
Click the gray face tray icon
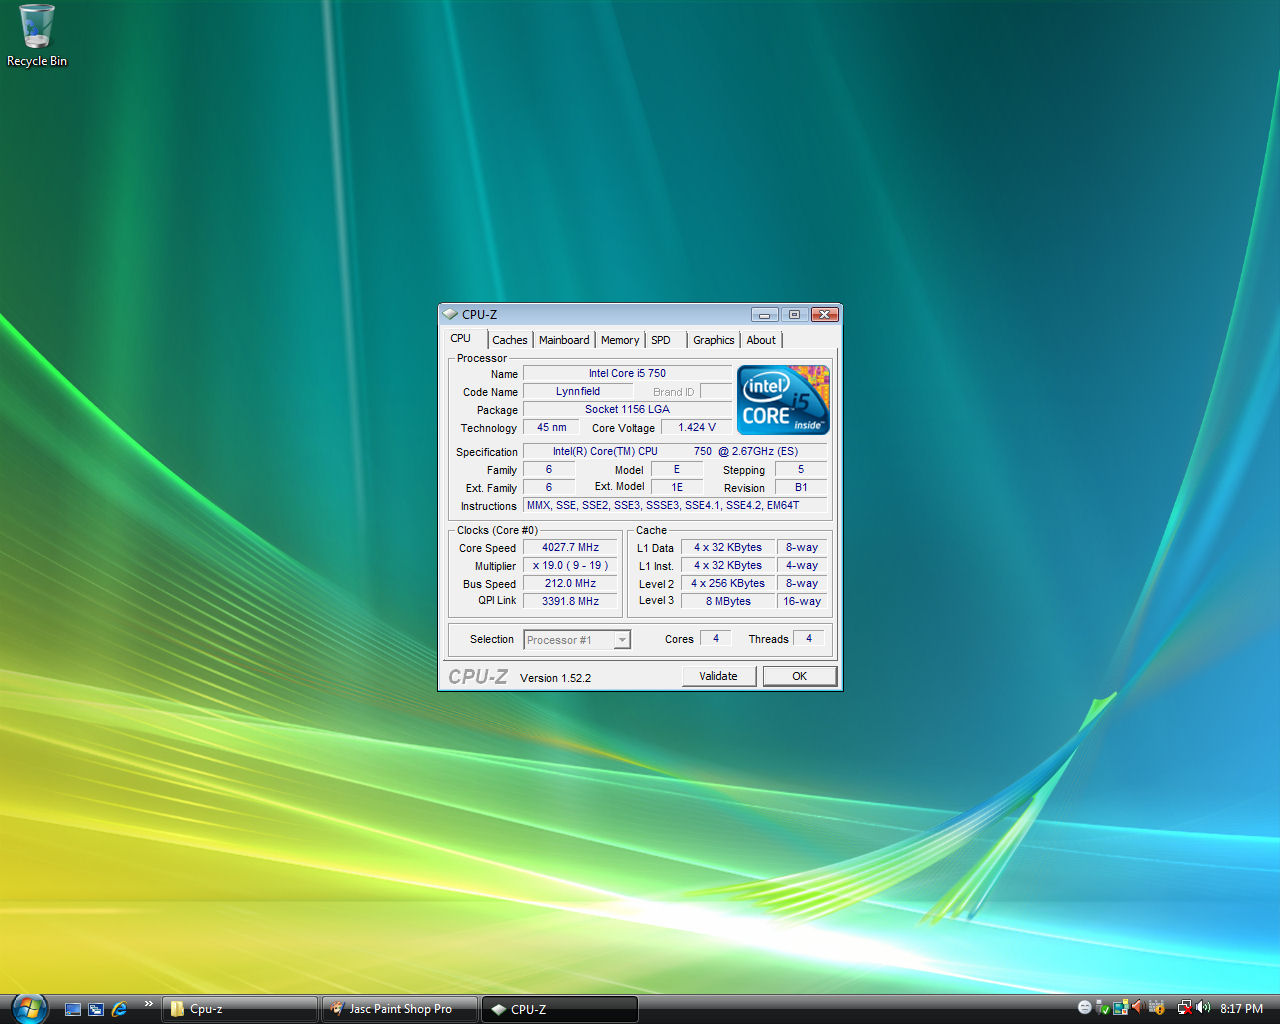pos(1085,1008)
